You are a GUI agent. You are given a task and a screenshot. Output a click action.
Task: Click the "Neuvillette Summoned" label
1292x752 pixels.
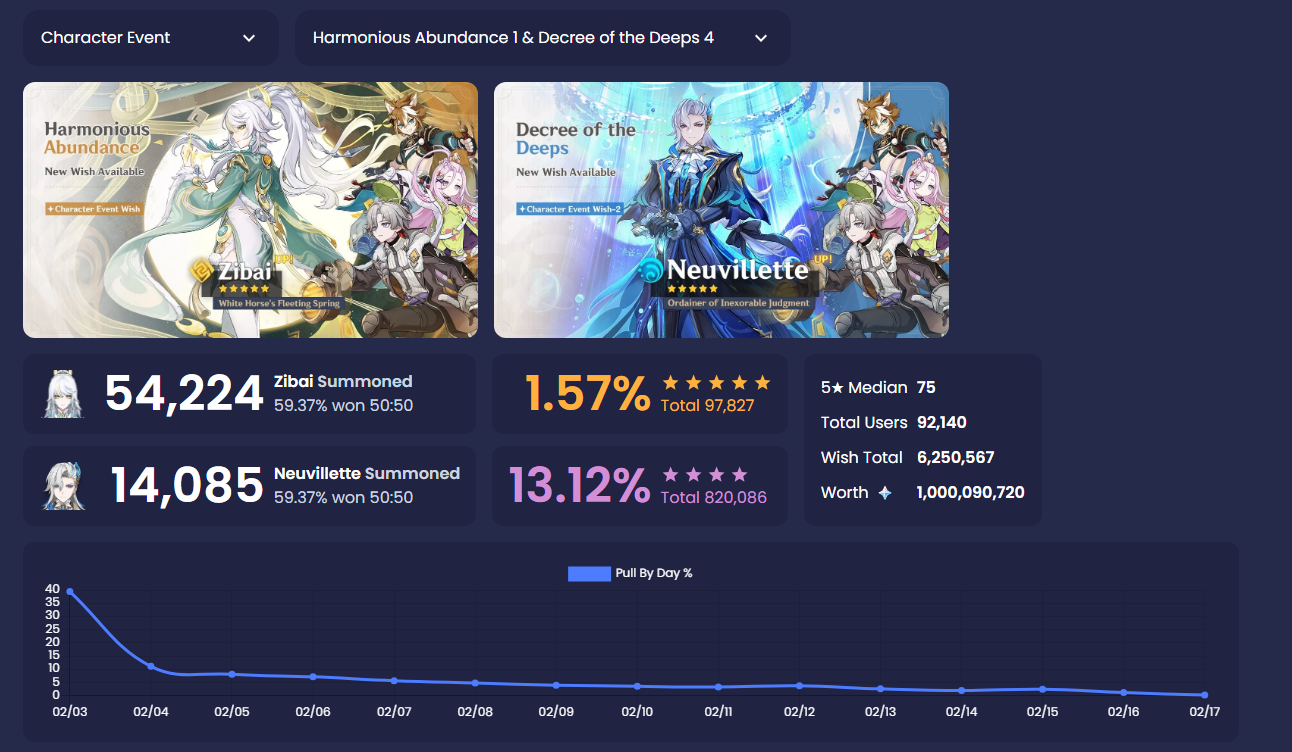point(367,473)
